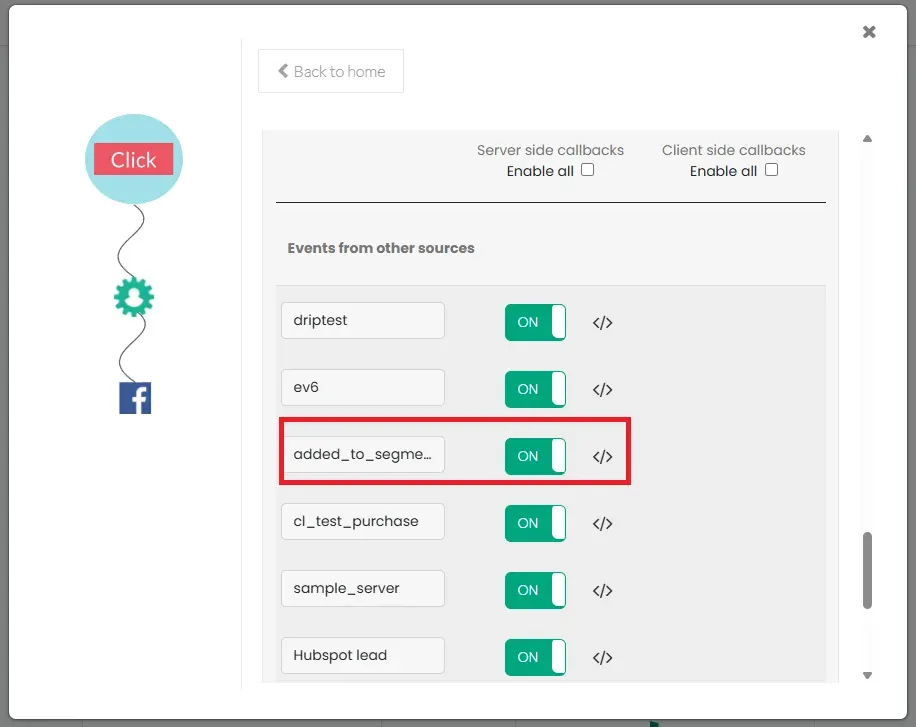Click the Back to home button
The image size is (916, 727).
coord(331,71)
